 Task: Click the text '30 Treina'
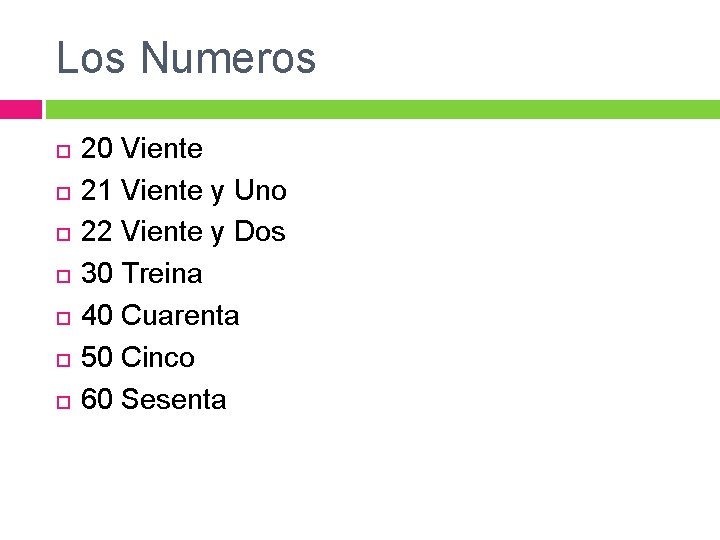click(x=141, y=273)
